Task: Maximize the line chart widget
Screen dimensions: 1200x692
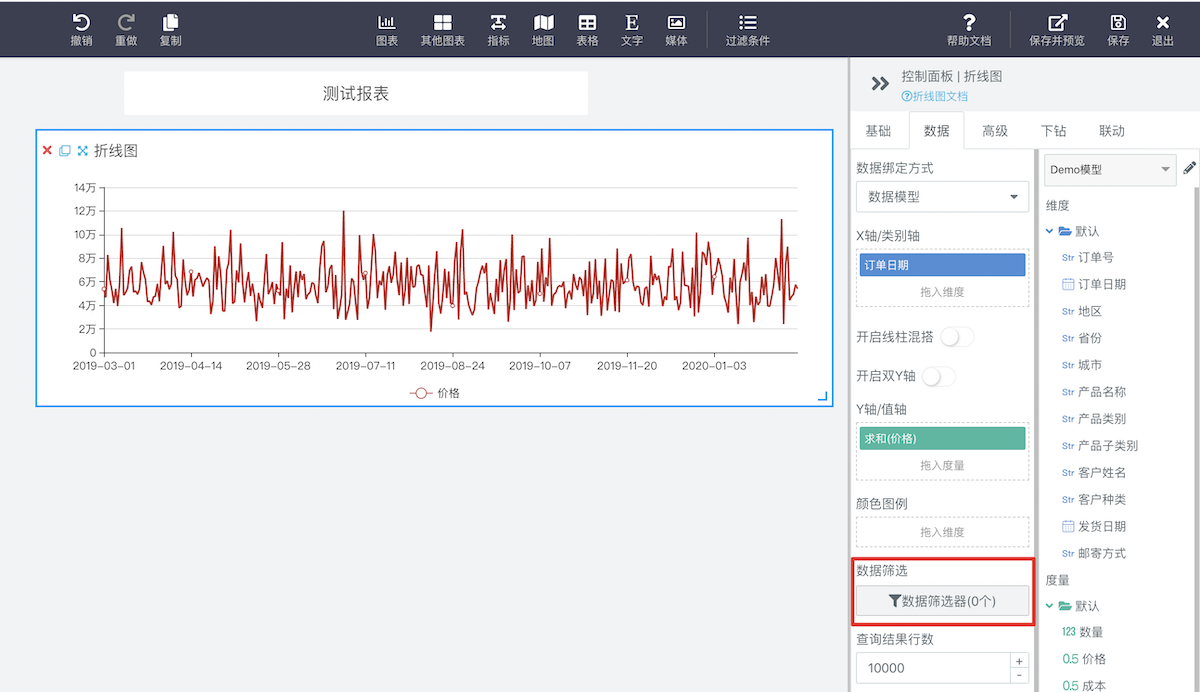Action: tap(83, 150)
